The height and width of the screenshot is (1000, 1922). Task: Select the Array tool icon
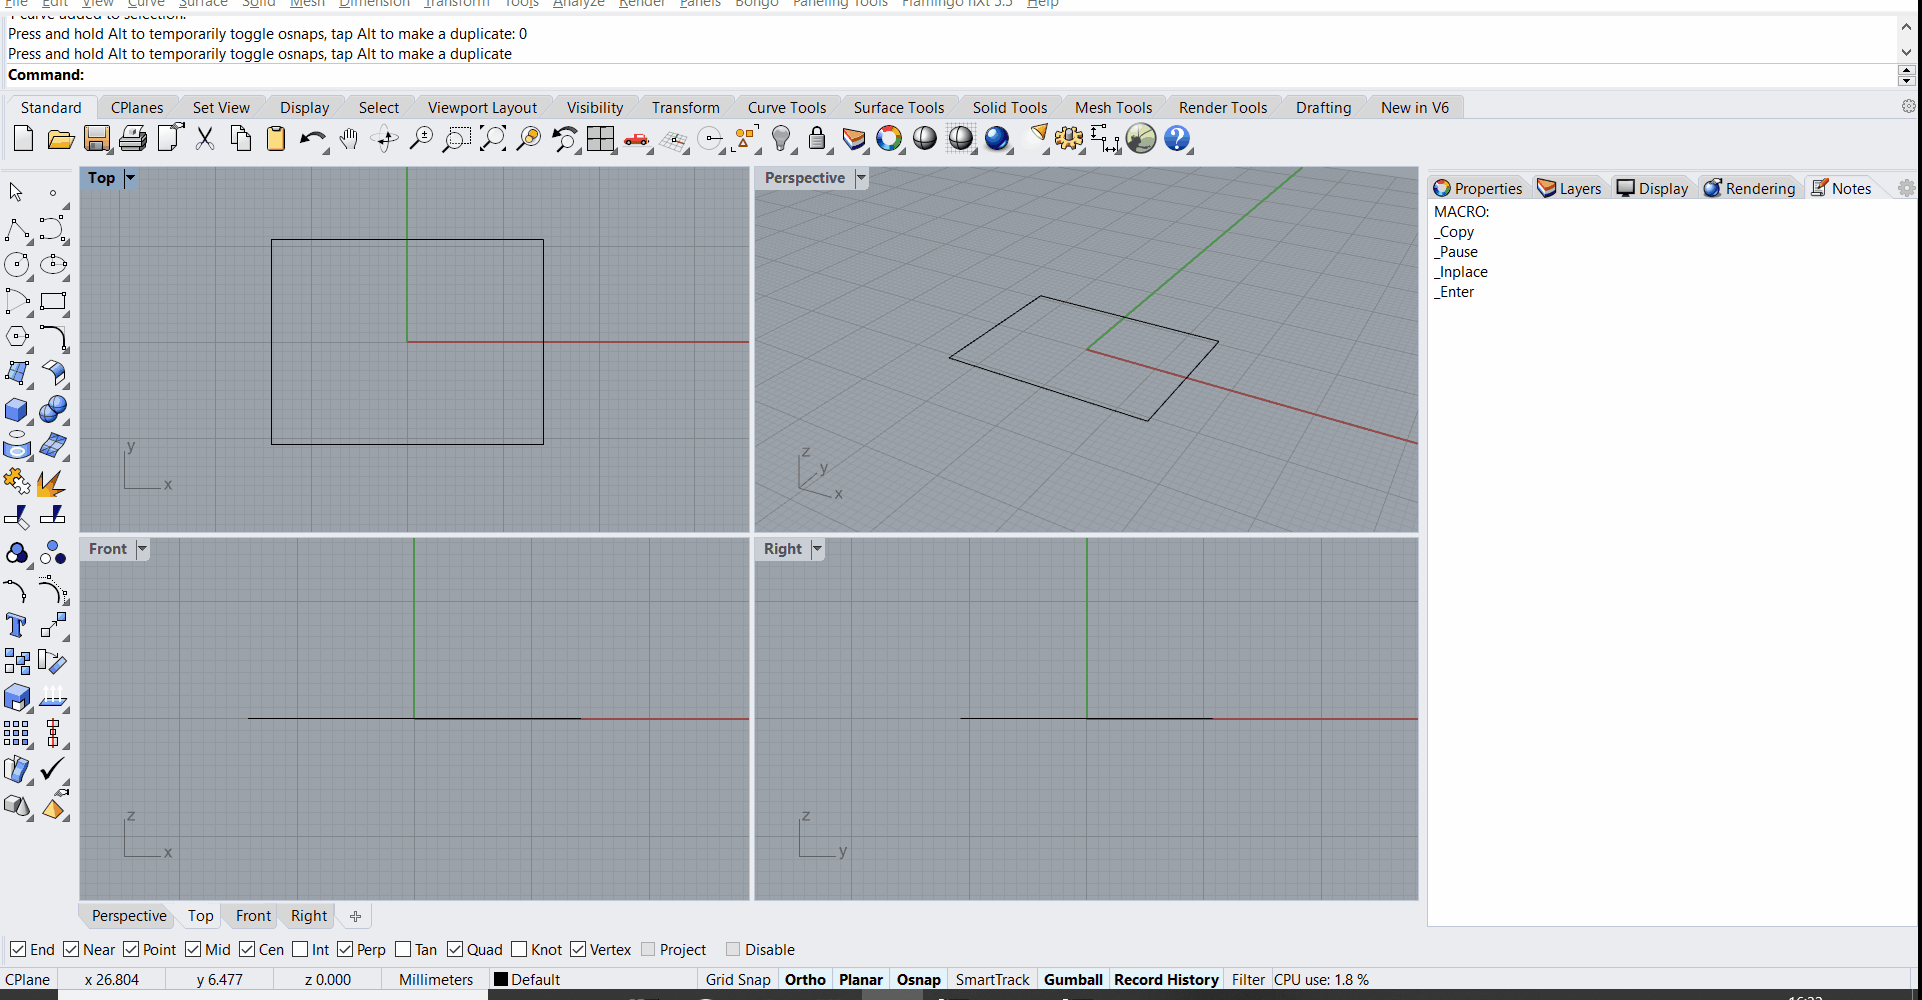pos(17,733)
